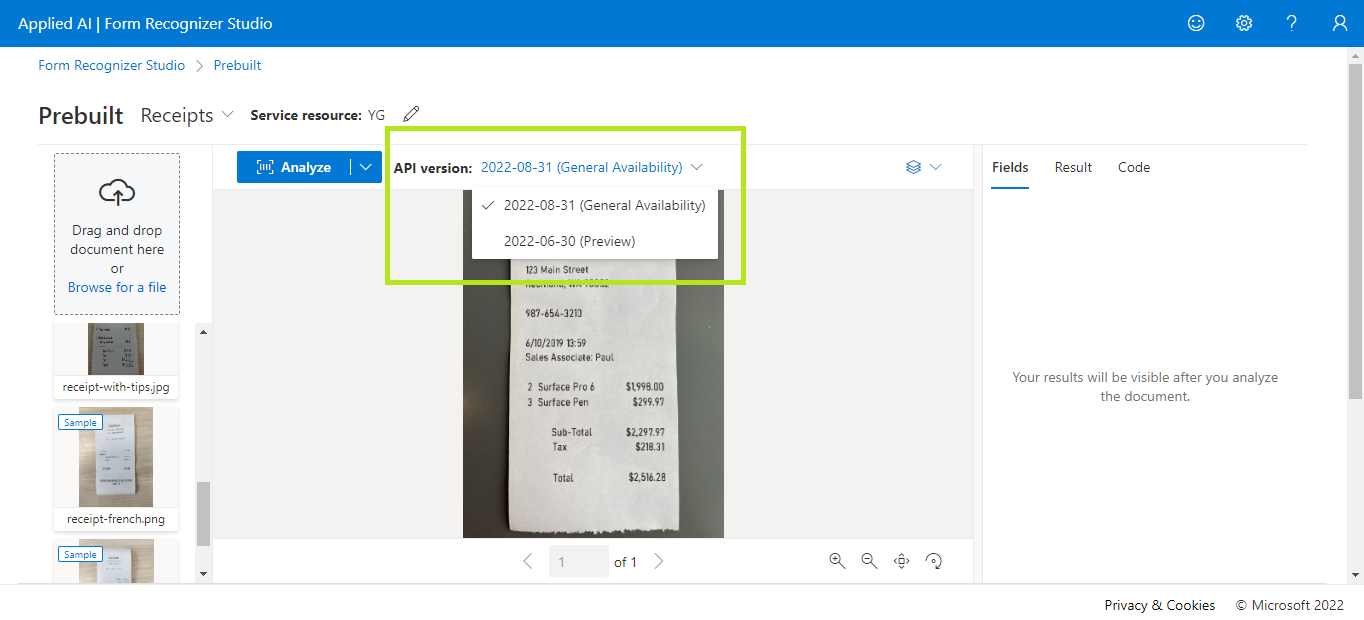Open the help question mark icon

[x=1292, y=23]
